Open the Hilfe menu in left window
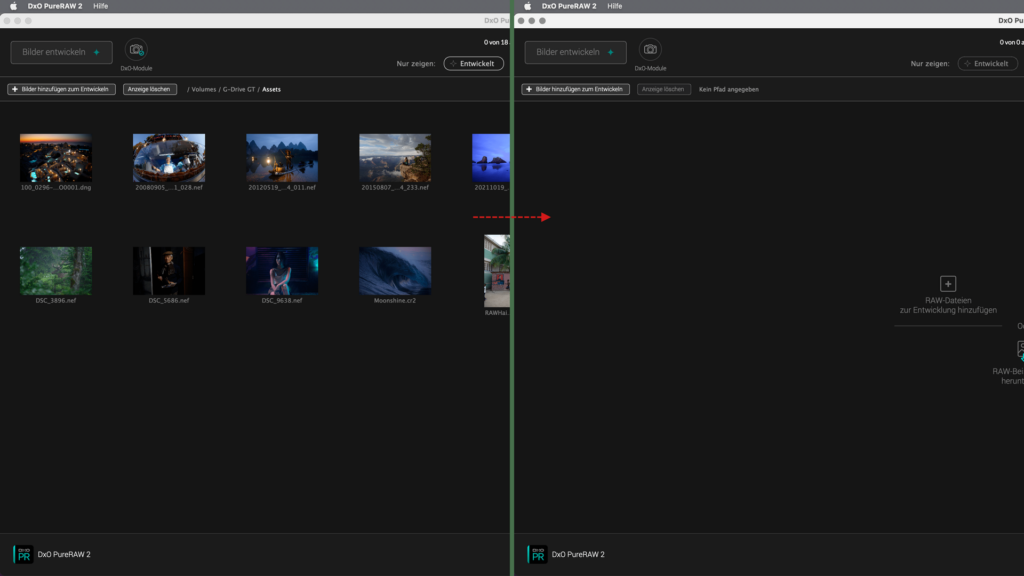This screenshot has height=576, width=1024. tap(101, 6)
